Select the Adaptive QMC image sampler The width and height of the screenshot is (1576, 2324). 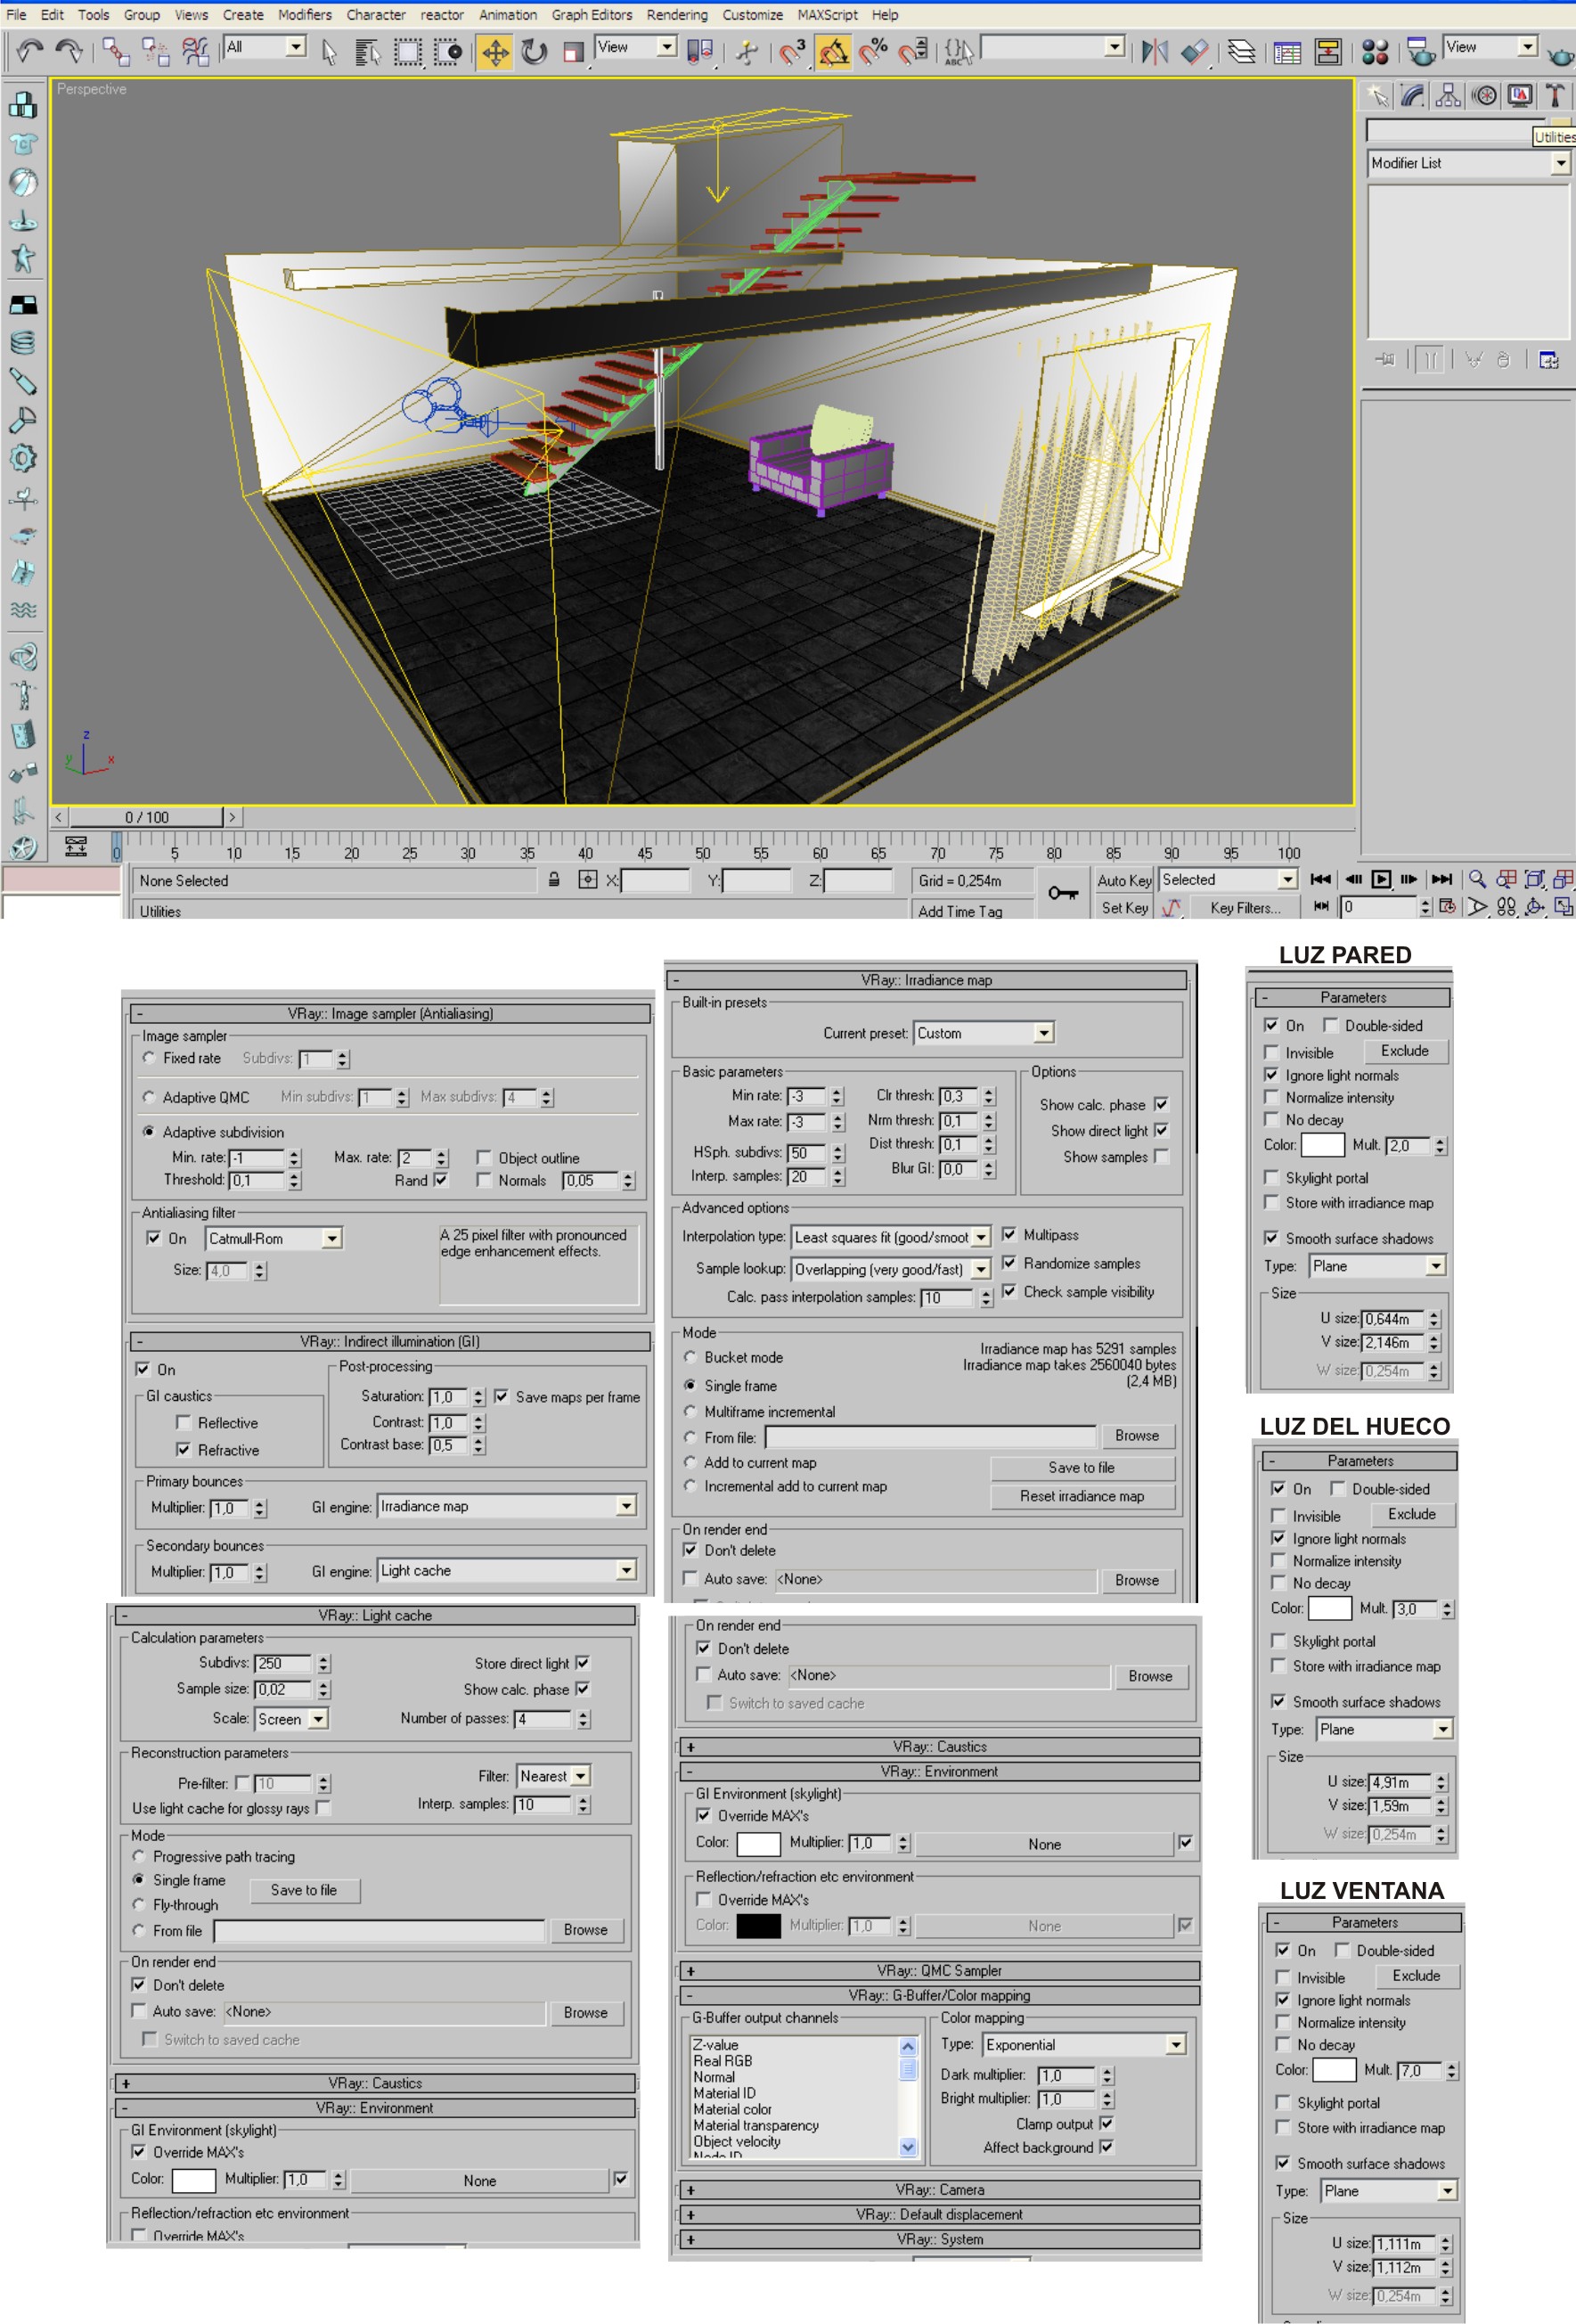[x=150, y=1097]
